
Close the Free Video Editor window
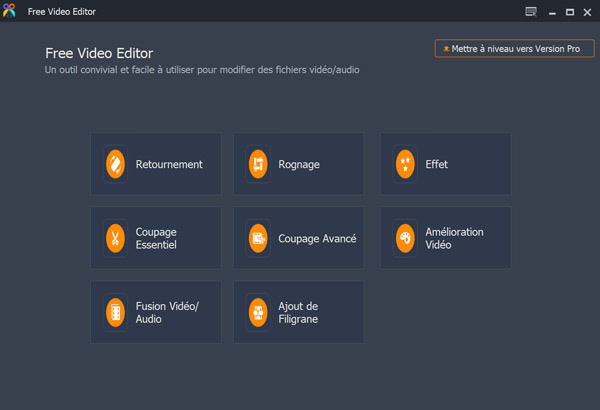(x=587, y=12)
